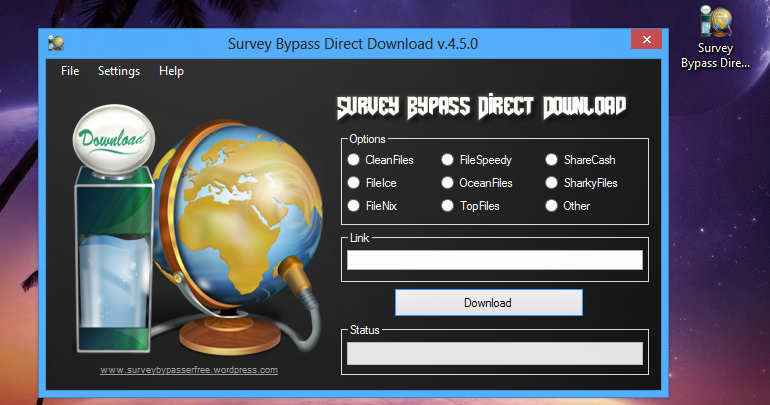Open the File menu
770x405 pixels.
[70, 71]
